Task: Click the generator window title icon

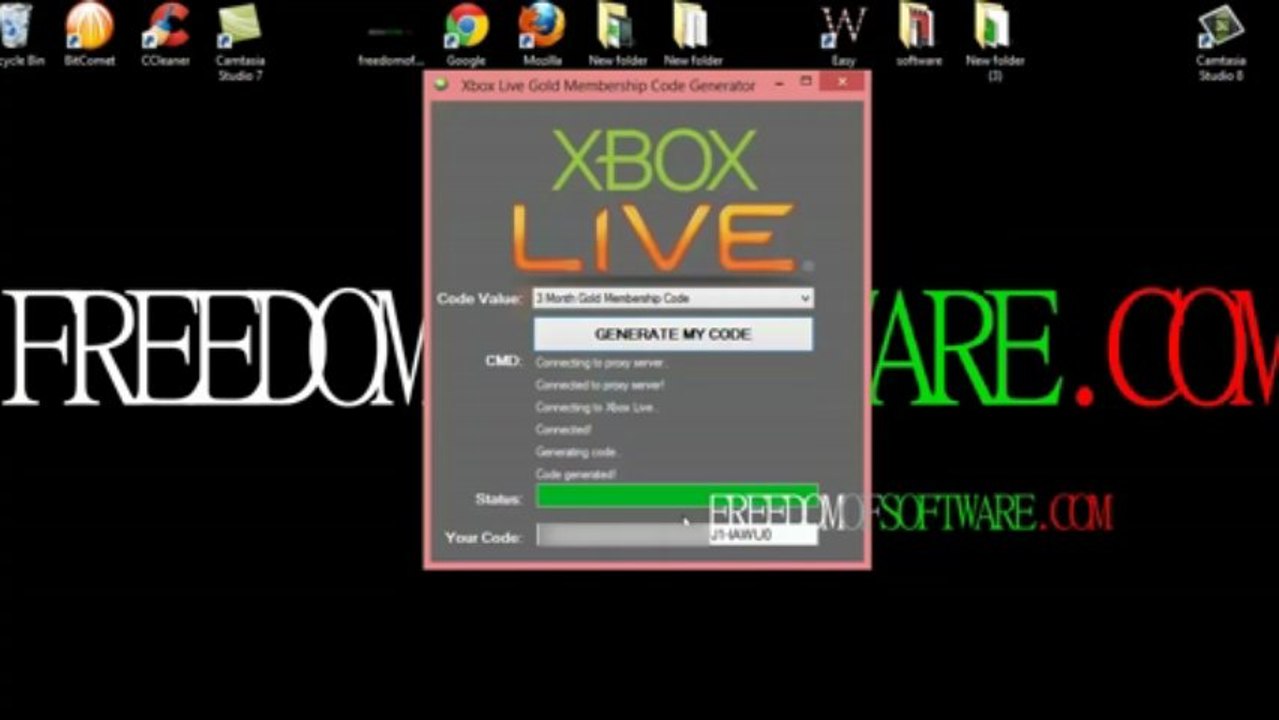Action: coord(441,84)
